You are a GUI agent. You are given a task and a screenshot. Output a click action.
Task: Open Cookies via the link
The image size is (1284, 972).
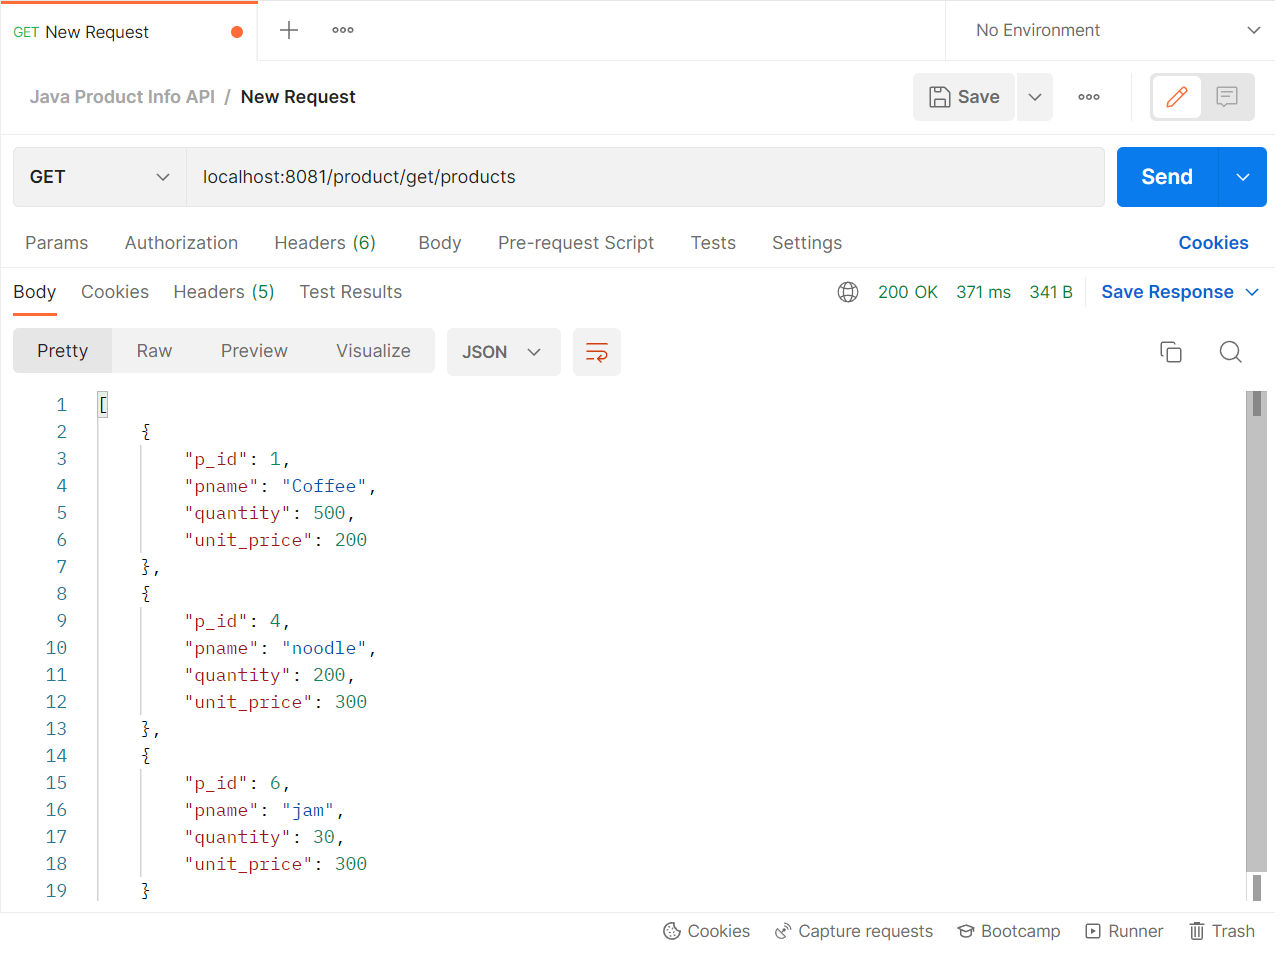click(1213, 242)
